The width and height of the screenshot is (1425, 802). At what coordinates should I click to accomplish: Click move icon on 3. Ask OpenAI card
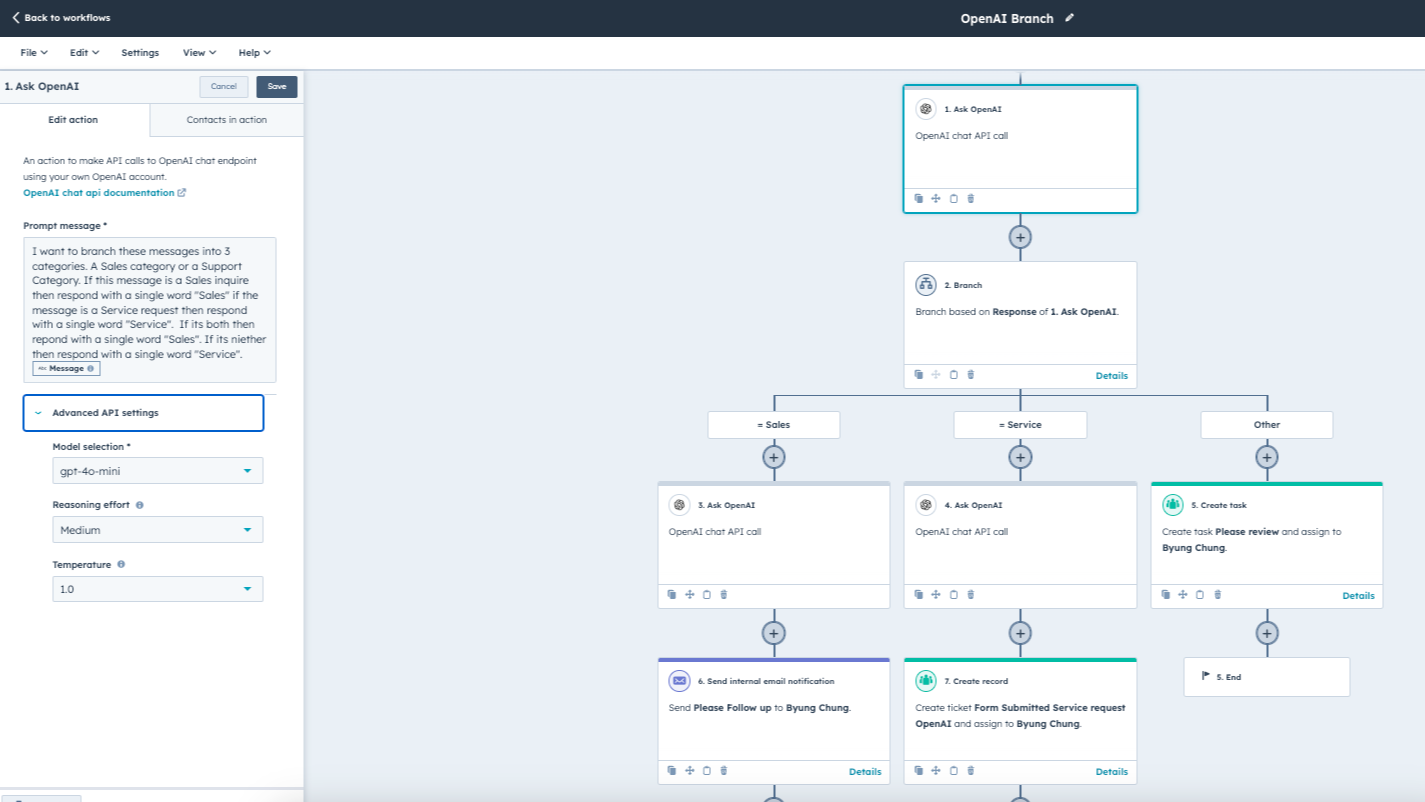click(x=689, y=595)
